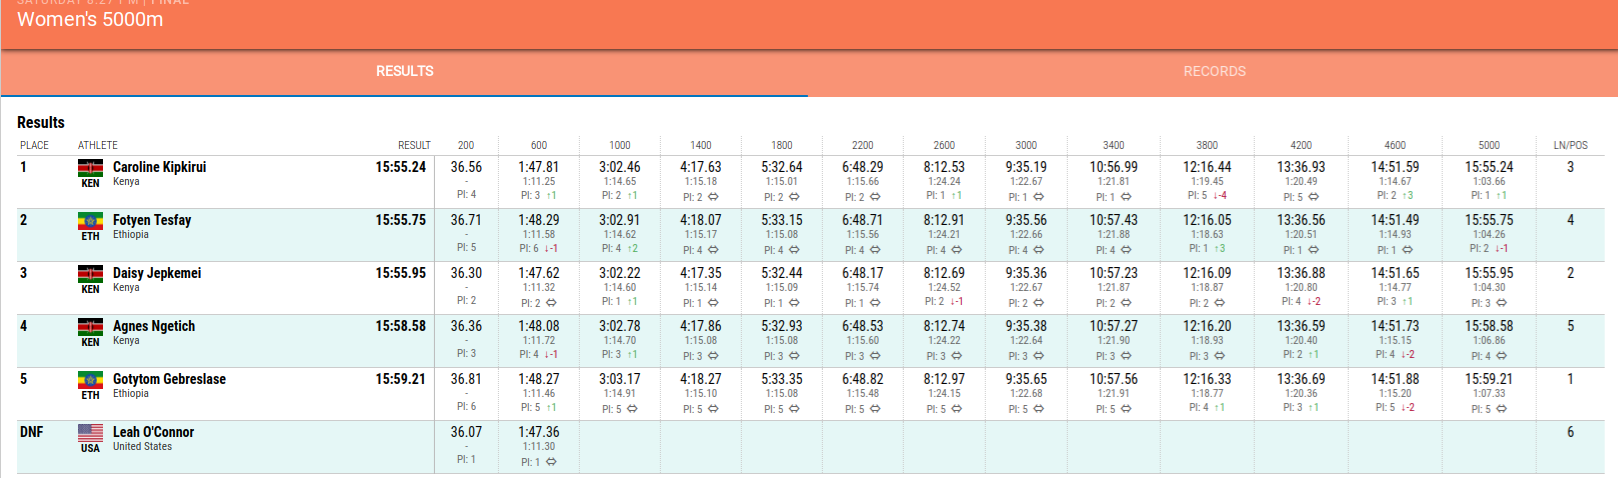The height and width of the screenshot is (478, 1618).
Task: Click Tesfay's 1400 split 4:18.07
Action: coord(701,220)
